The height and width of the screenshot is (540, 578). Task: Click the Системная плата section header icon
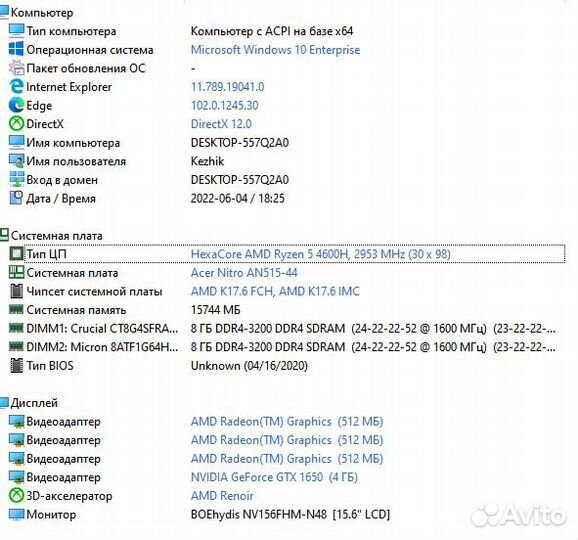coord(4,235)
